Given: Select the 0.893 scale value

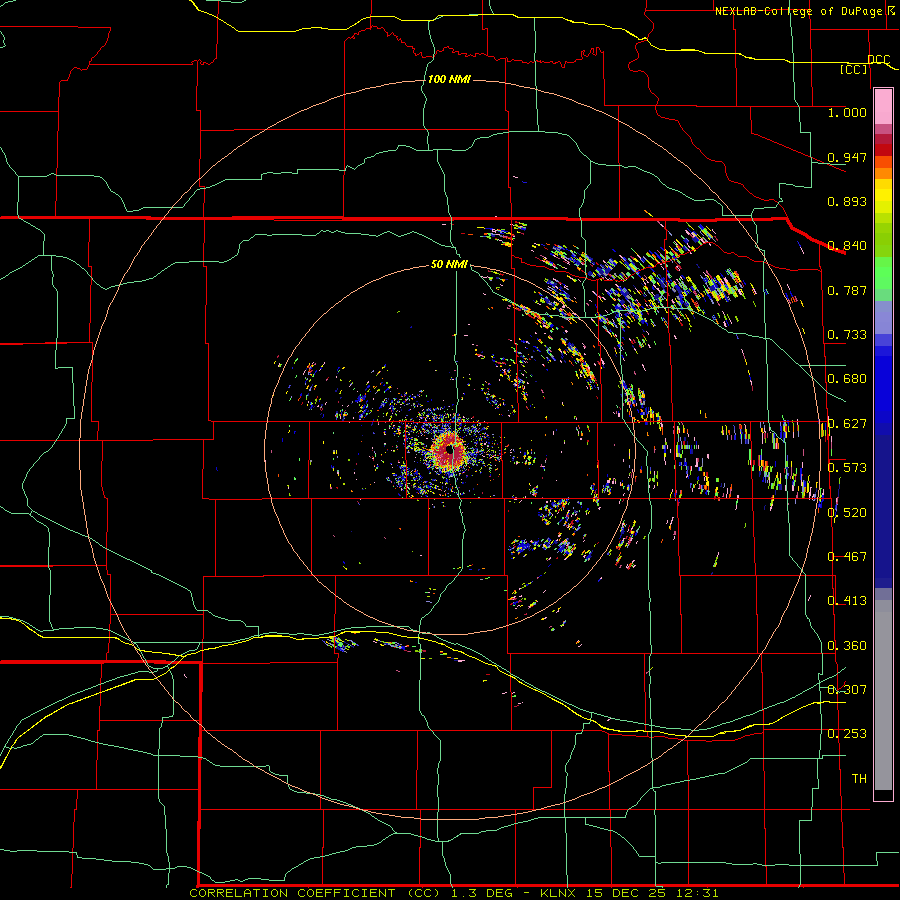Looking at the screenshot, I should [847, 201].
